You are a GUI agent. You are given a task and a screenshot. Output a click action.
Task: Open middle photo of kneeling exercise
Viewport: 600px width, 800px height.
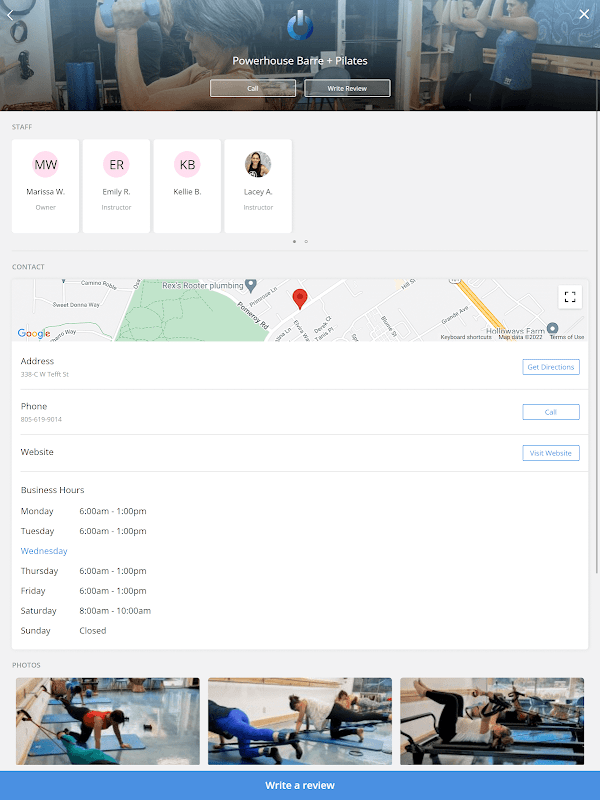tap(300, 721)
